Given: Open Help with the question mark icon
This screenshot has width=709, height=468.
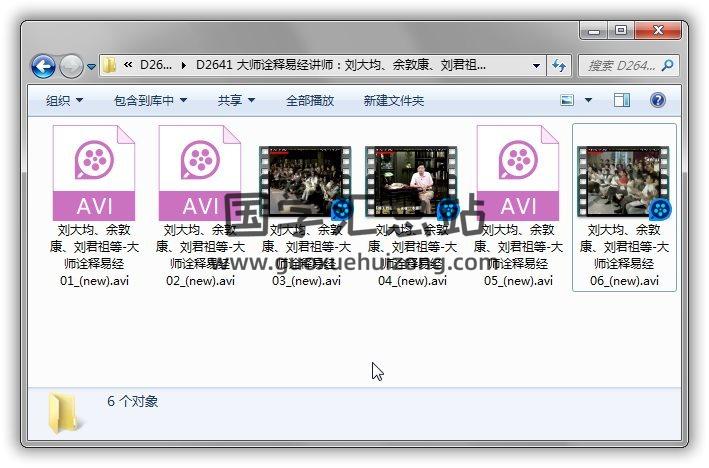Looking at the screenshot, I should coord(657,100).
